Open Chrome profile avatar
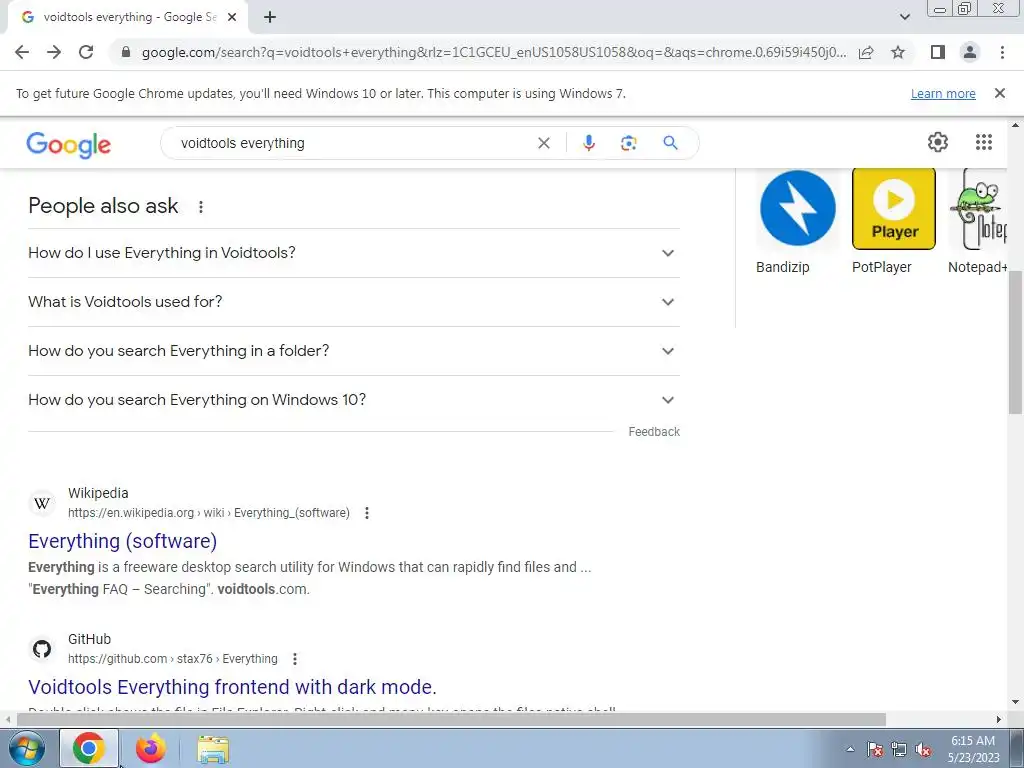 click(x=970, y=52)
